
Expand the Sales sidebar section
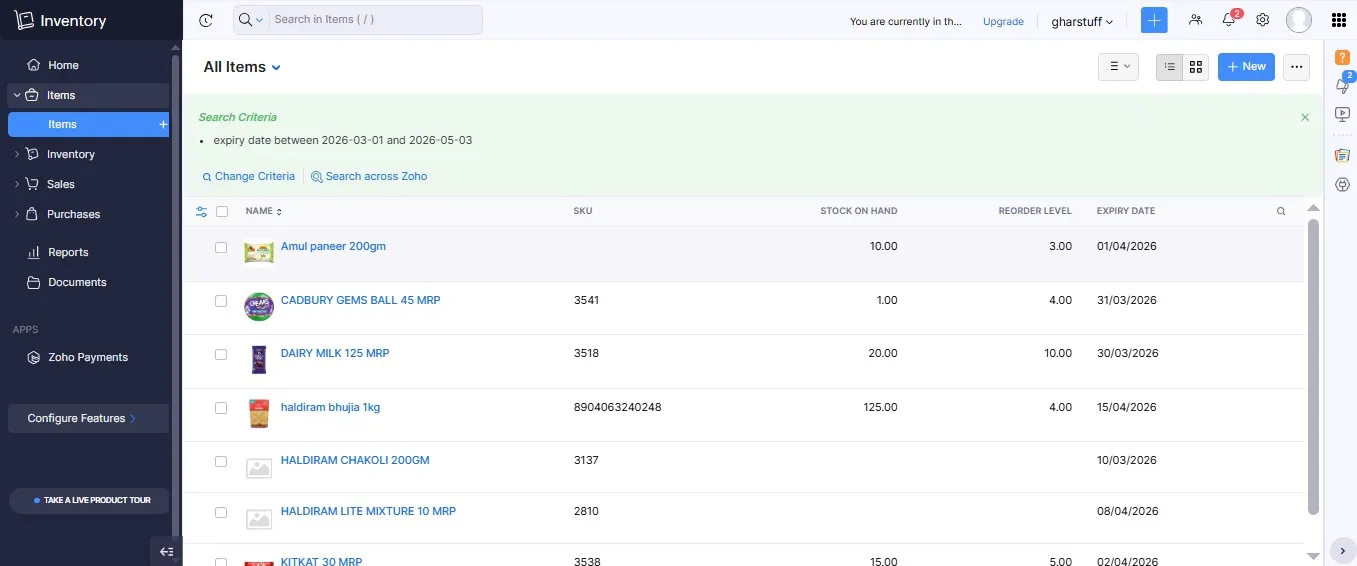pyautogui.click(x=17, y=184)
